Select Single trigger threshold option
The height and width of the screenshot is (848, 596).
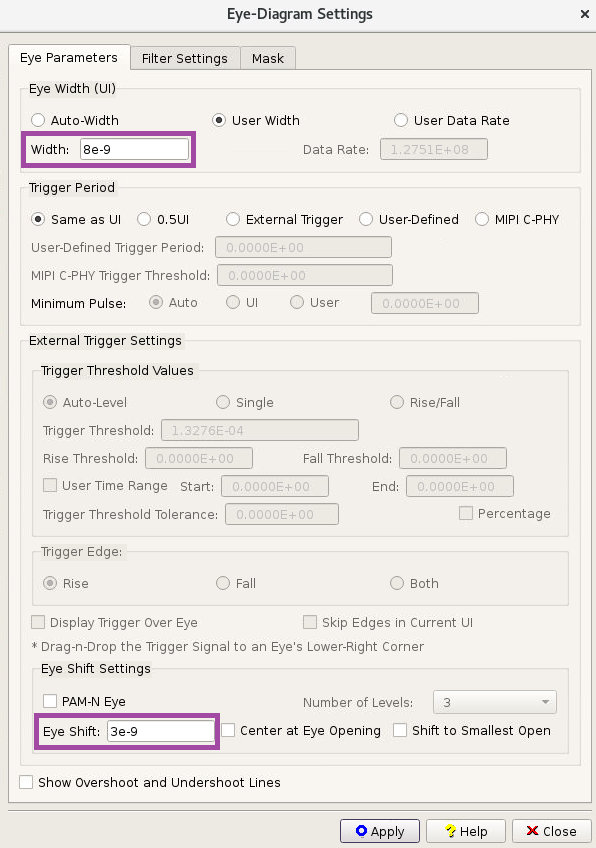point(223,402)
